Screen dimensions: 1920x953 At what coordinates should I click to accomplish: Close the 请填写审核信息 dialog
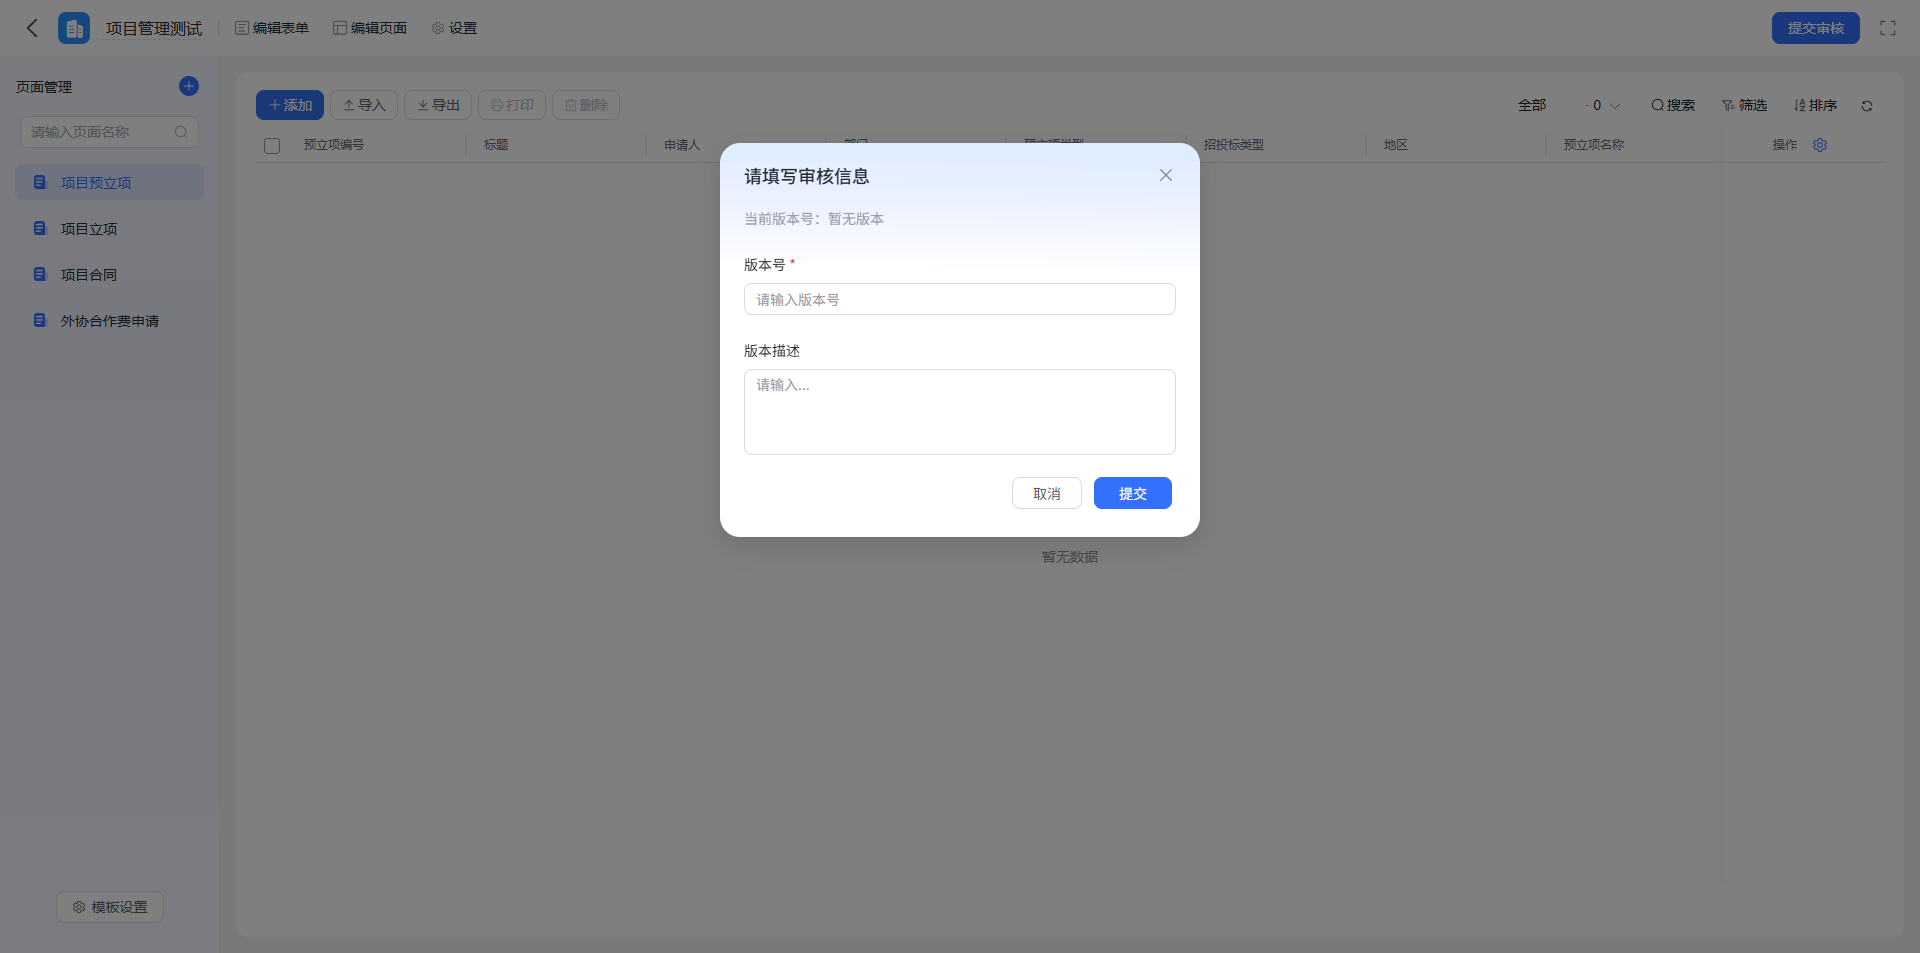click(x=1166, y=175)
